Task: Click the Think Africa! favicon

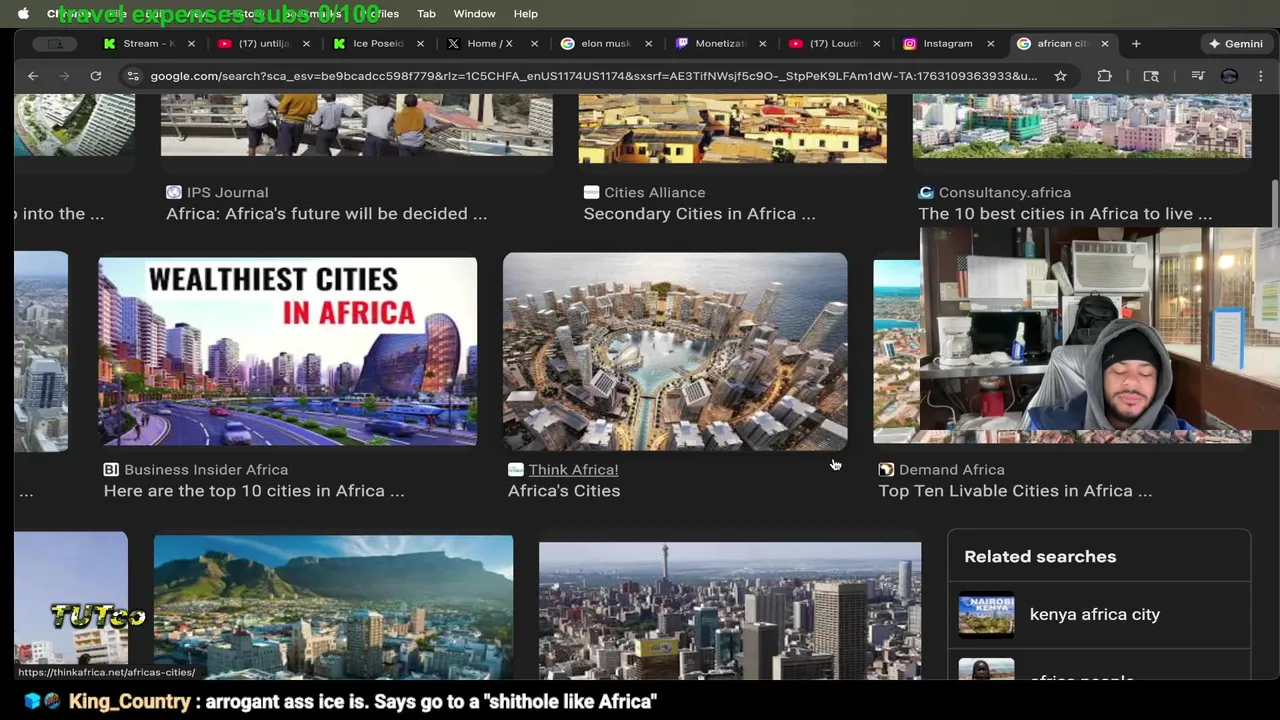Action: click(x=515, y=470)
